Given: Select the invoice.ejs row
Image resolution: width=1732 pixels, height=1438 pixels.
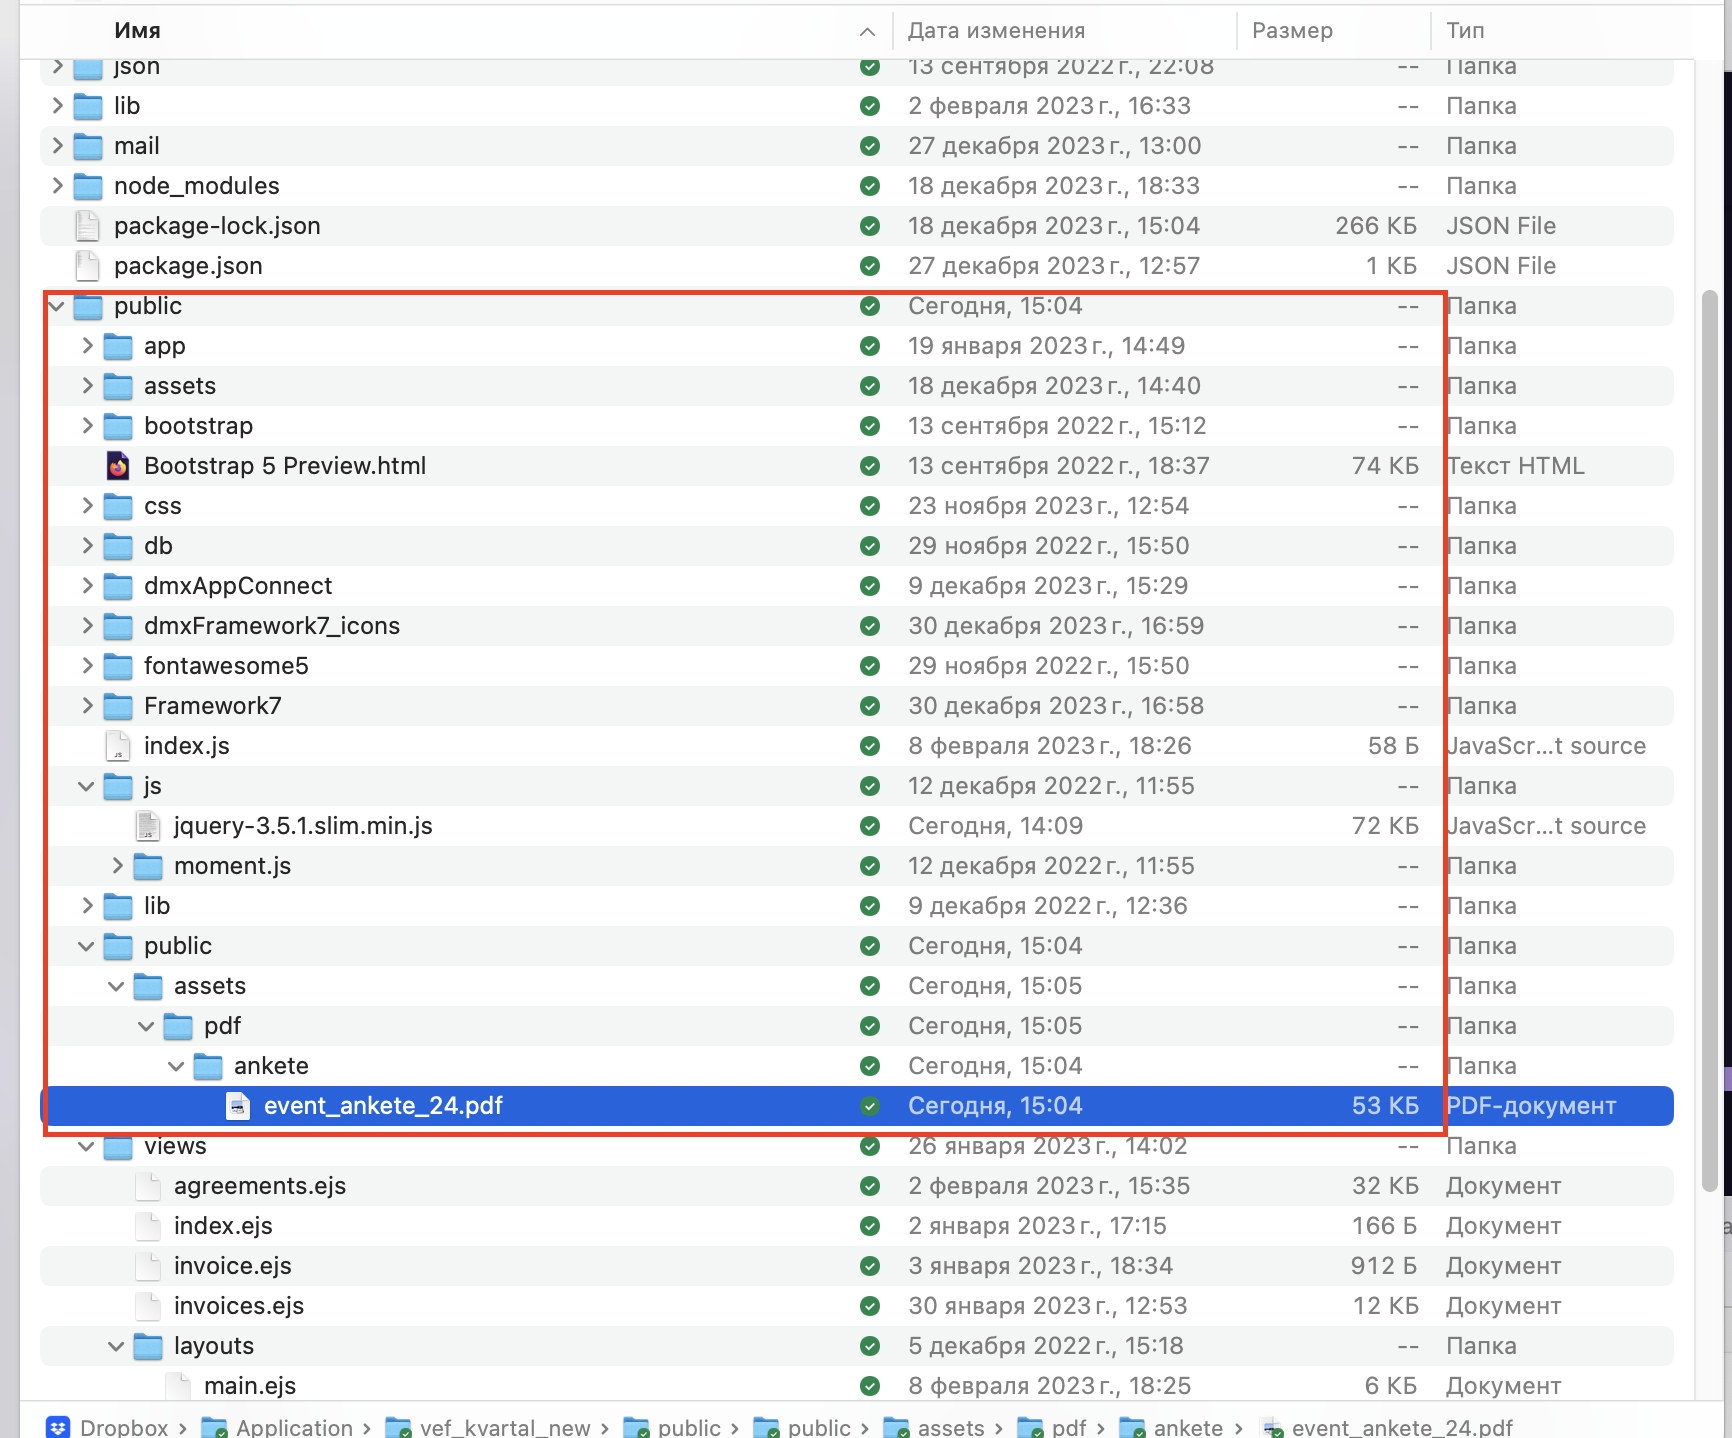Looking at the screenshot, I should pos(857,1266).
